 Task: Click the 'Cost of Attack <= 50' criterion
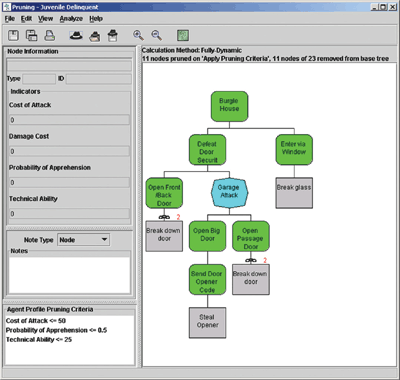pyautogui.click(x=36, y=321)
